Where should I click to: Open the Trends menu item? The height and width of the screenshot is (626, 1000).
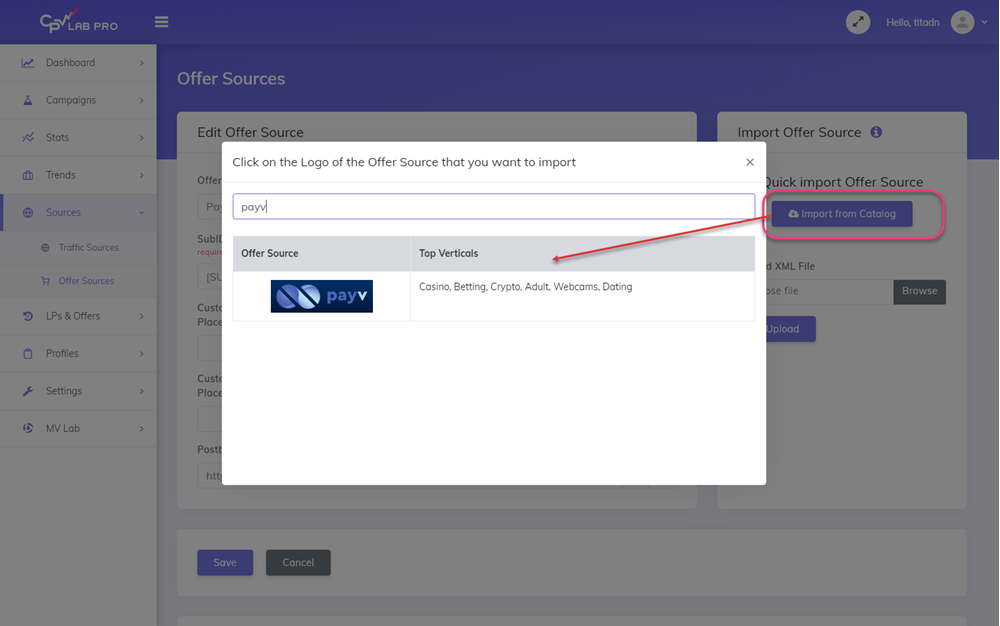(x=78, y=175)
